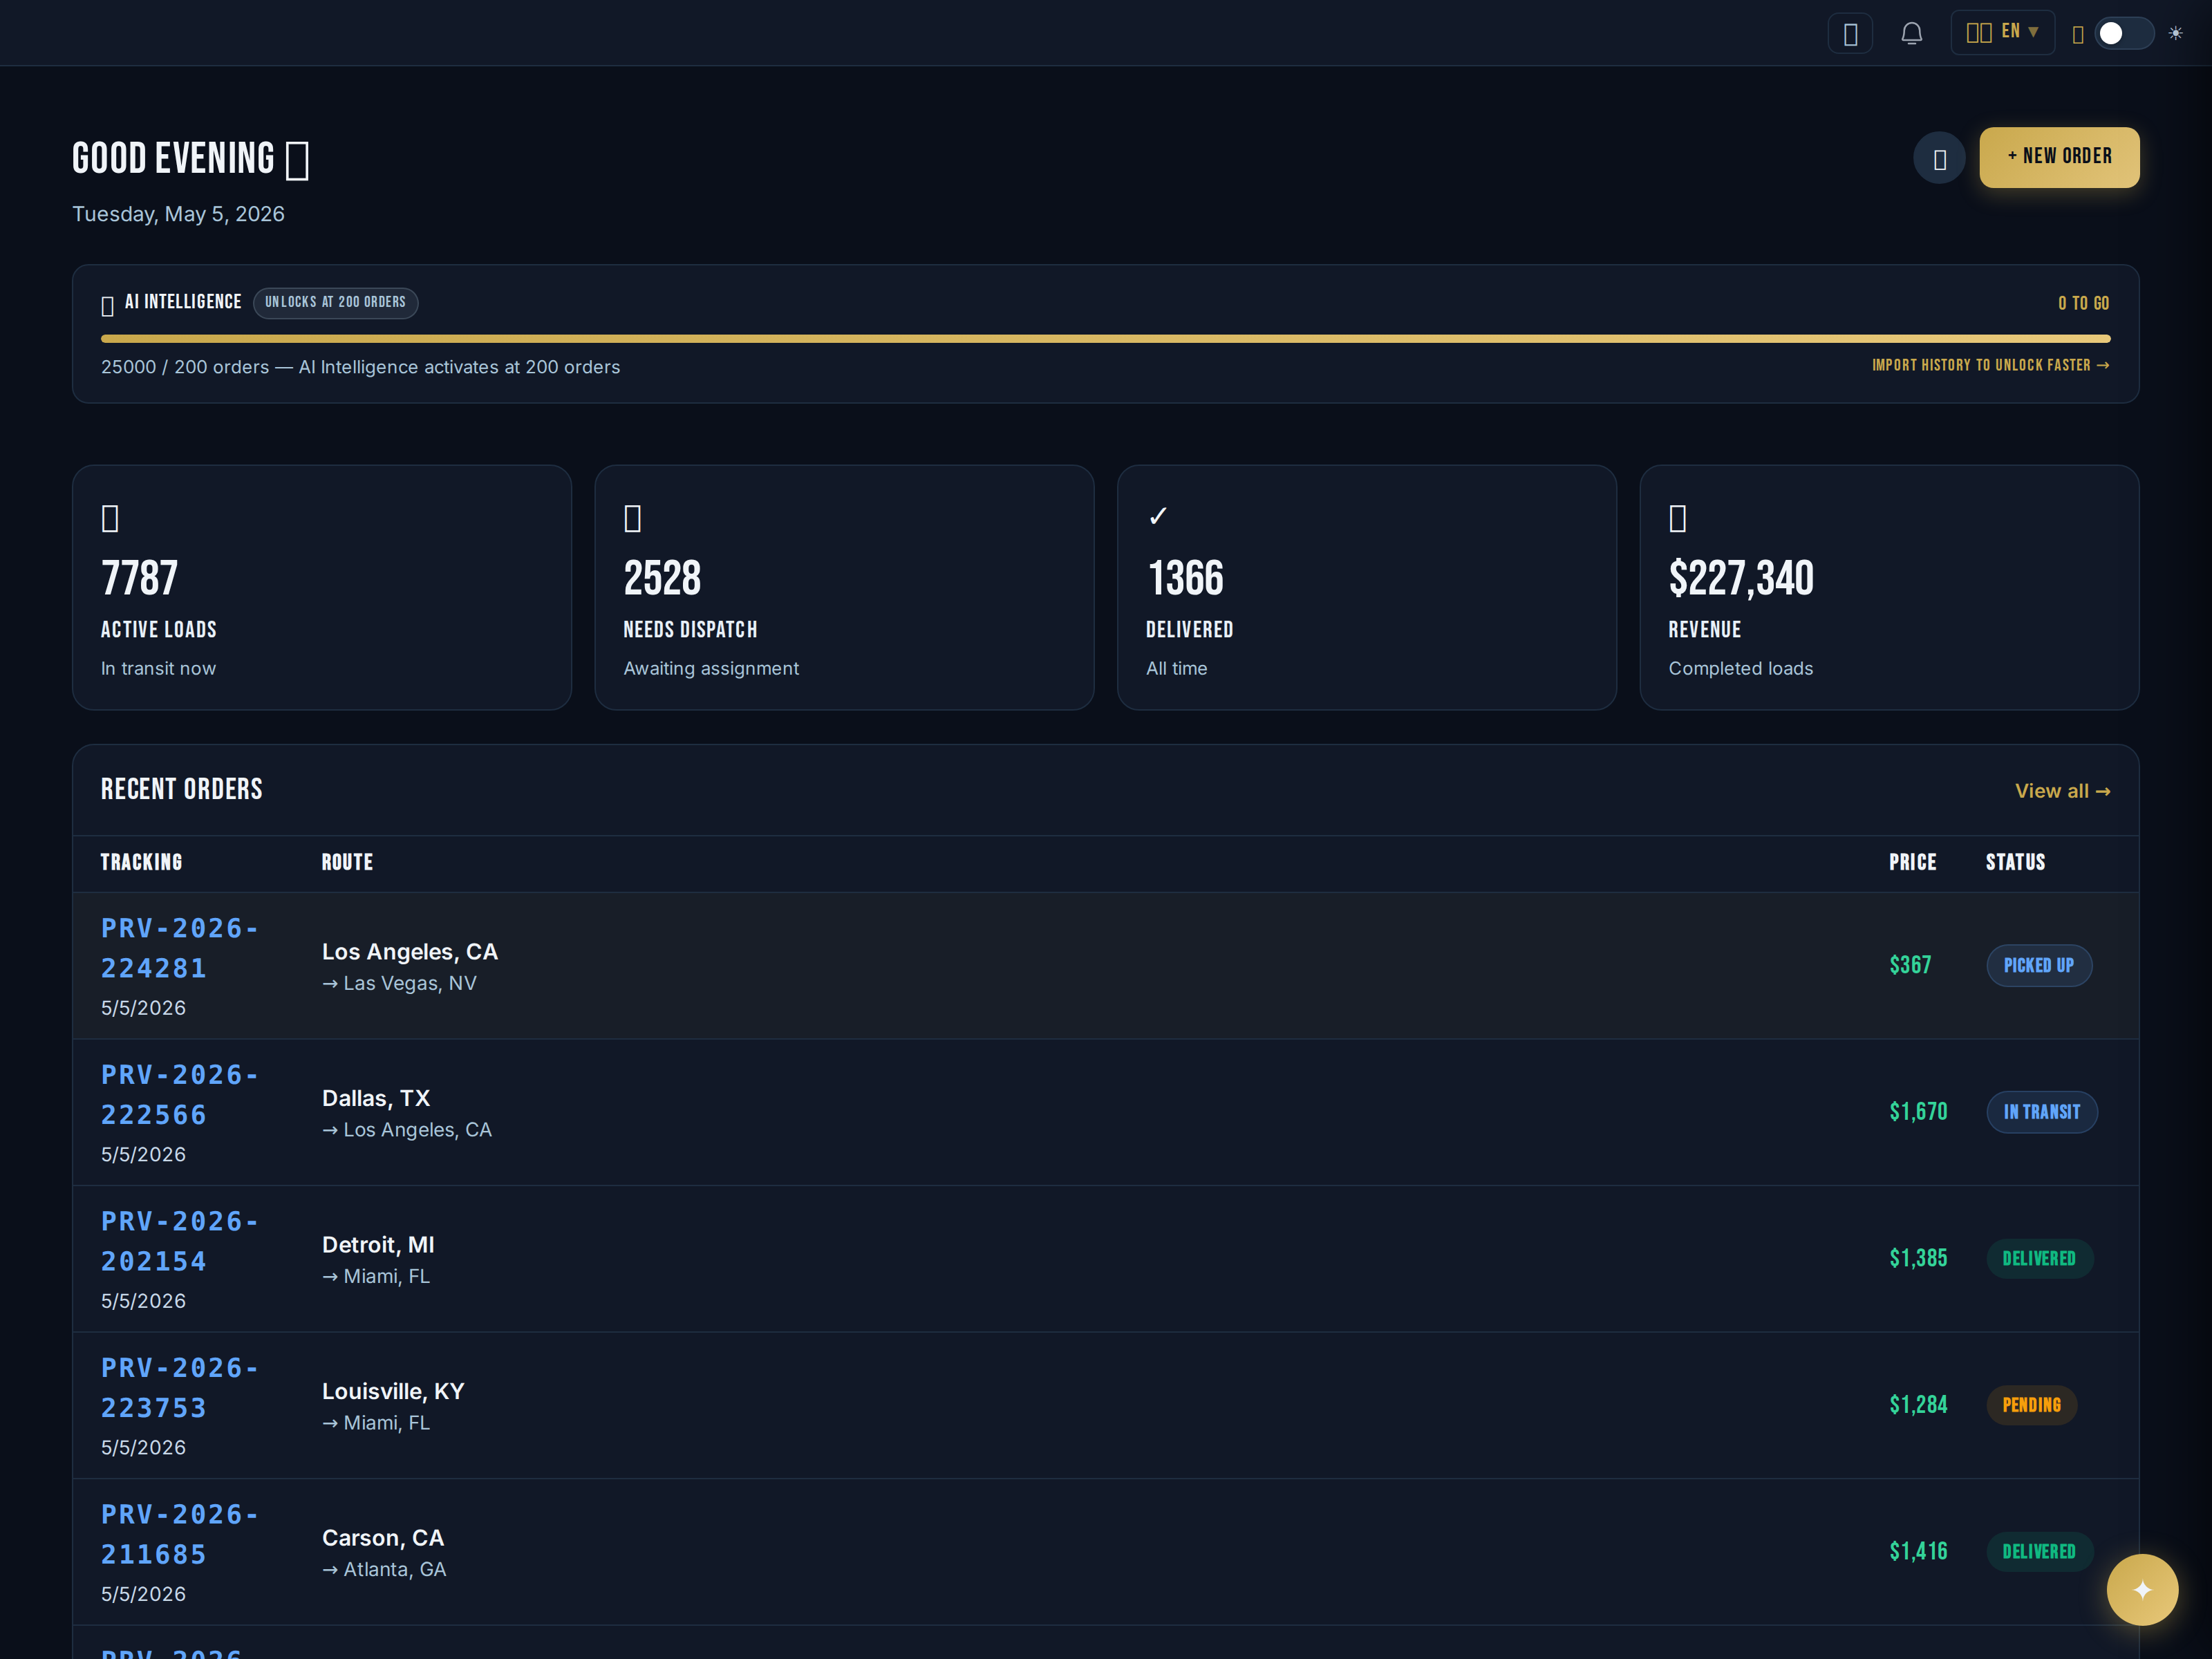Click the waving icon after Good Evening
Screen dimensions: 2212x1659
297,160
